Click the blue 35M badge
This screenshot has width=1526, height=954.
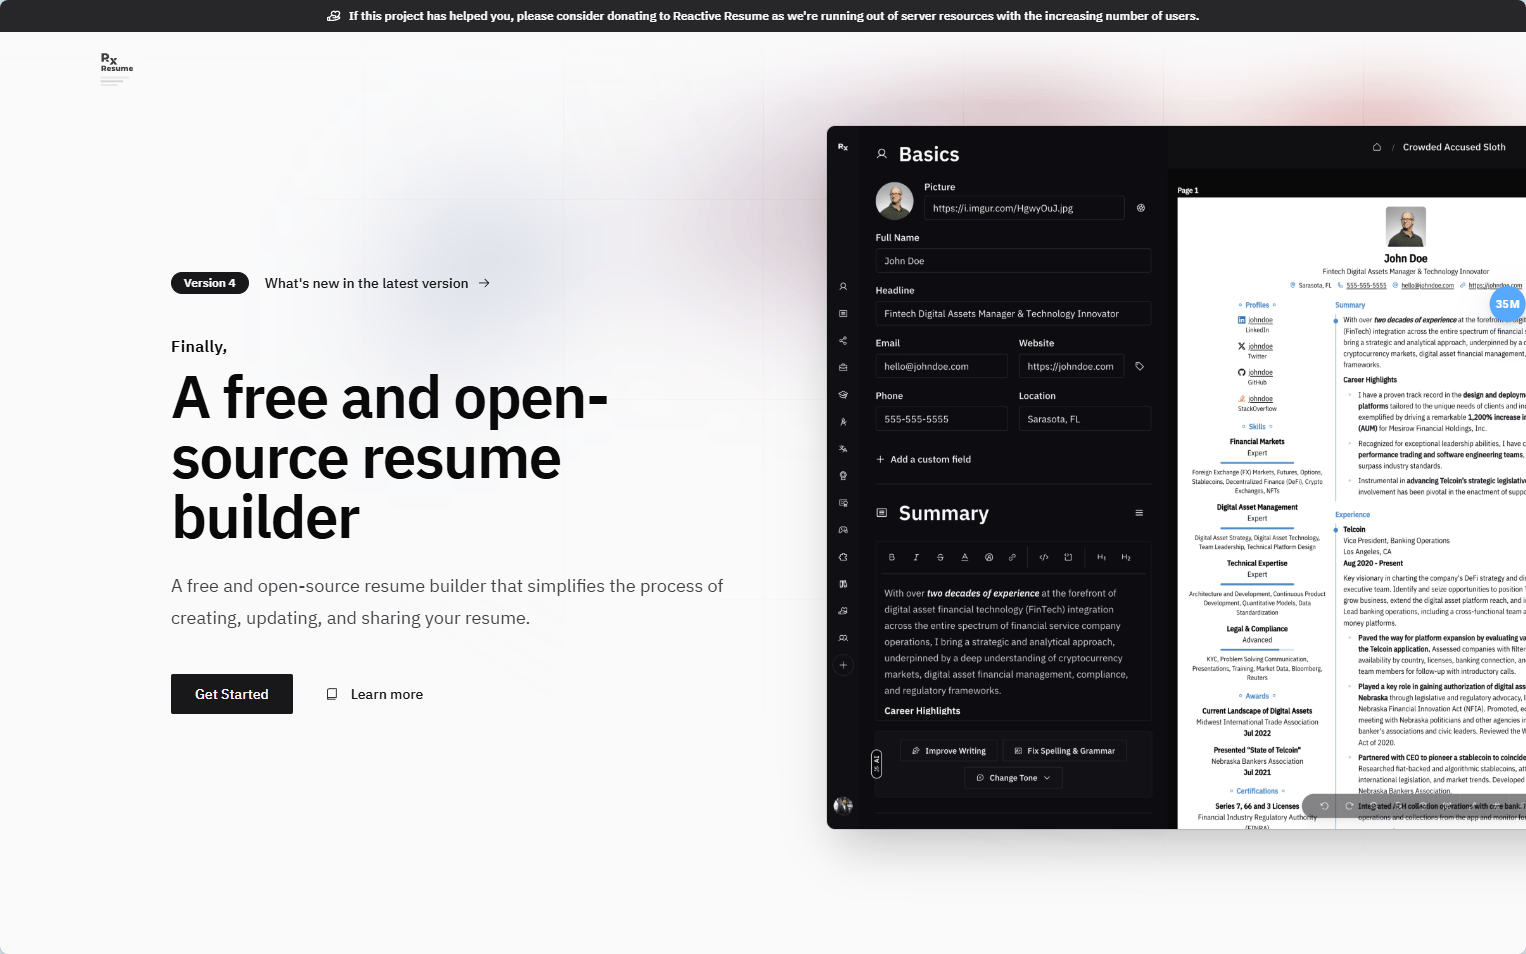click(x=1507, y=304)
